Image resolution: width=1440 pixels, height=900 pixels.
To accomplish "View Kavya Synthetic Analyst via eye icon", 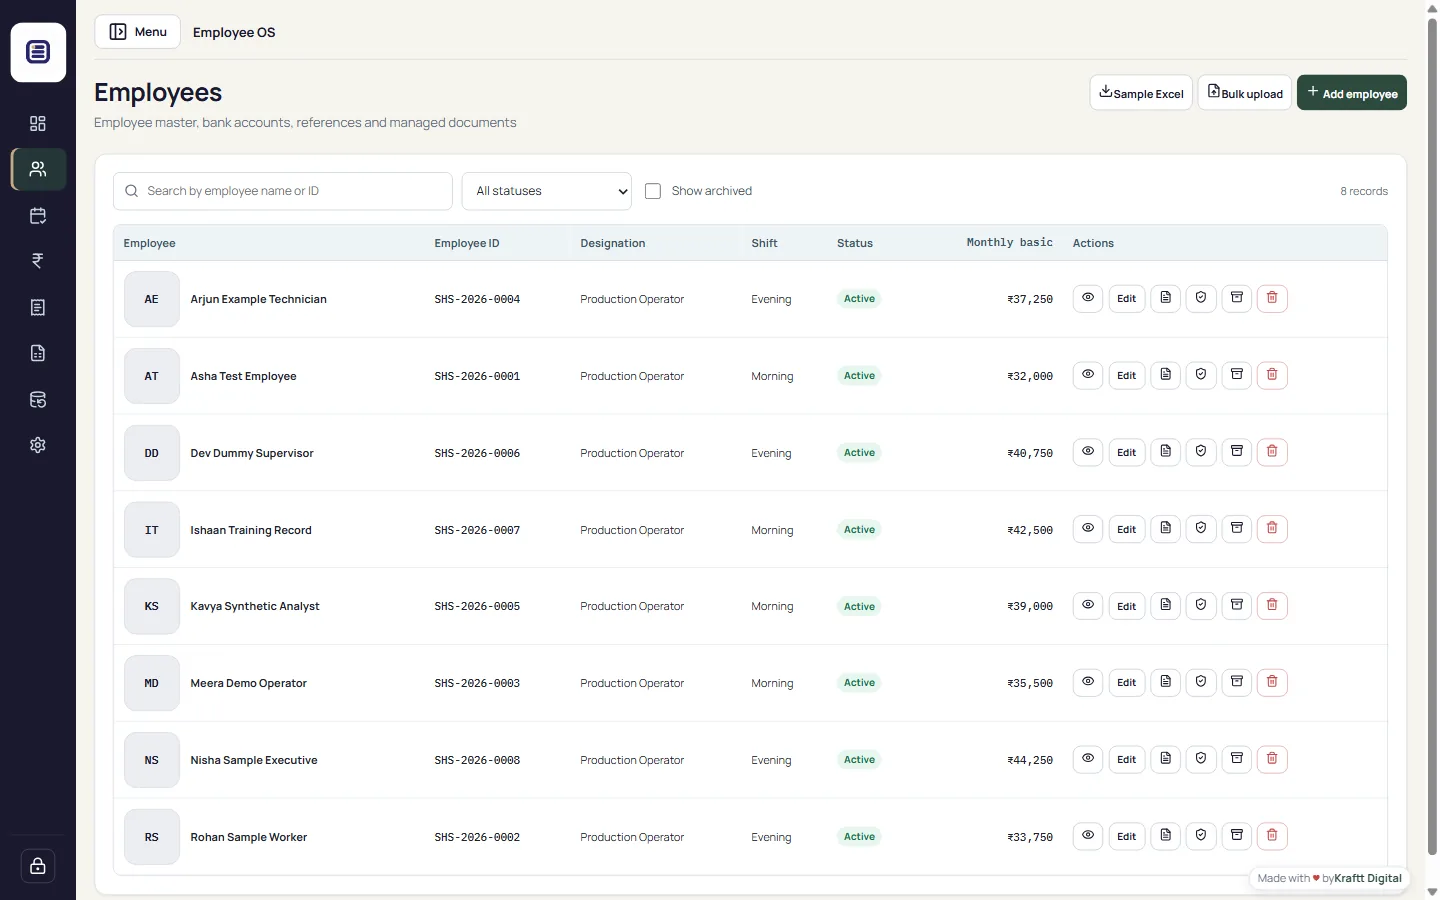I will (x=1088, y=605).
